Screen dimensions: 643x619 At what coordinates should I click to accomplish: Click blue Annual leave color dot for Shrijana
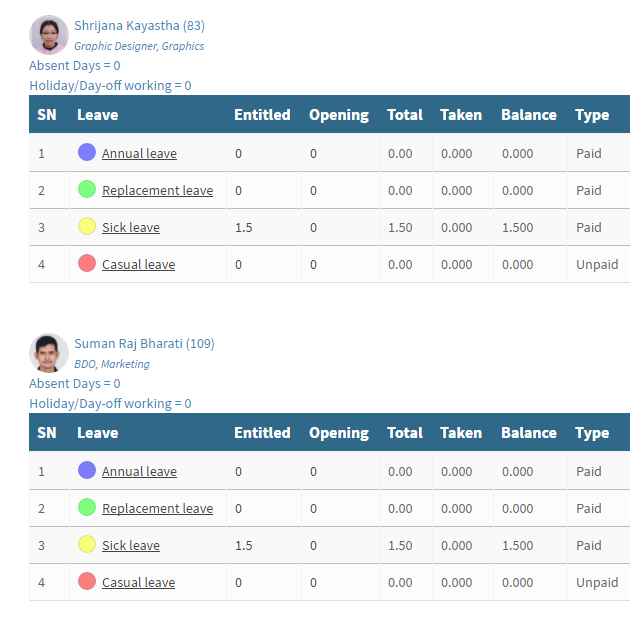pyautogui.click(x=87, y=152)
